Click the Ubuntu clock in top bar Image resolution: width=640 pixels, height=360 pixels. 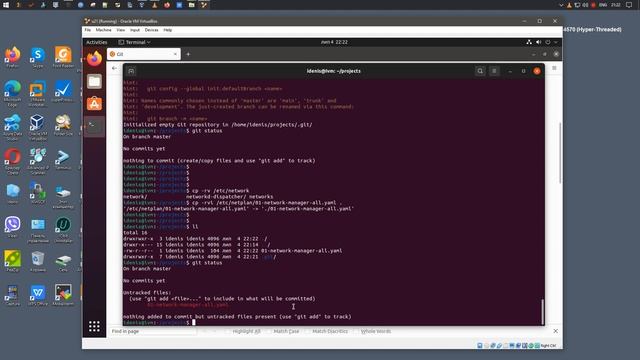[334, 42]
